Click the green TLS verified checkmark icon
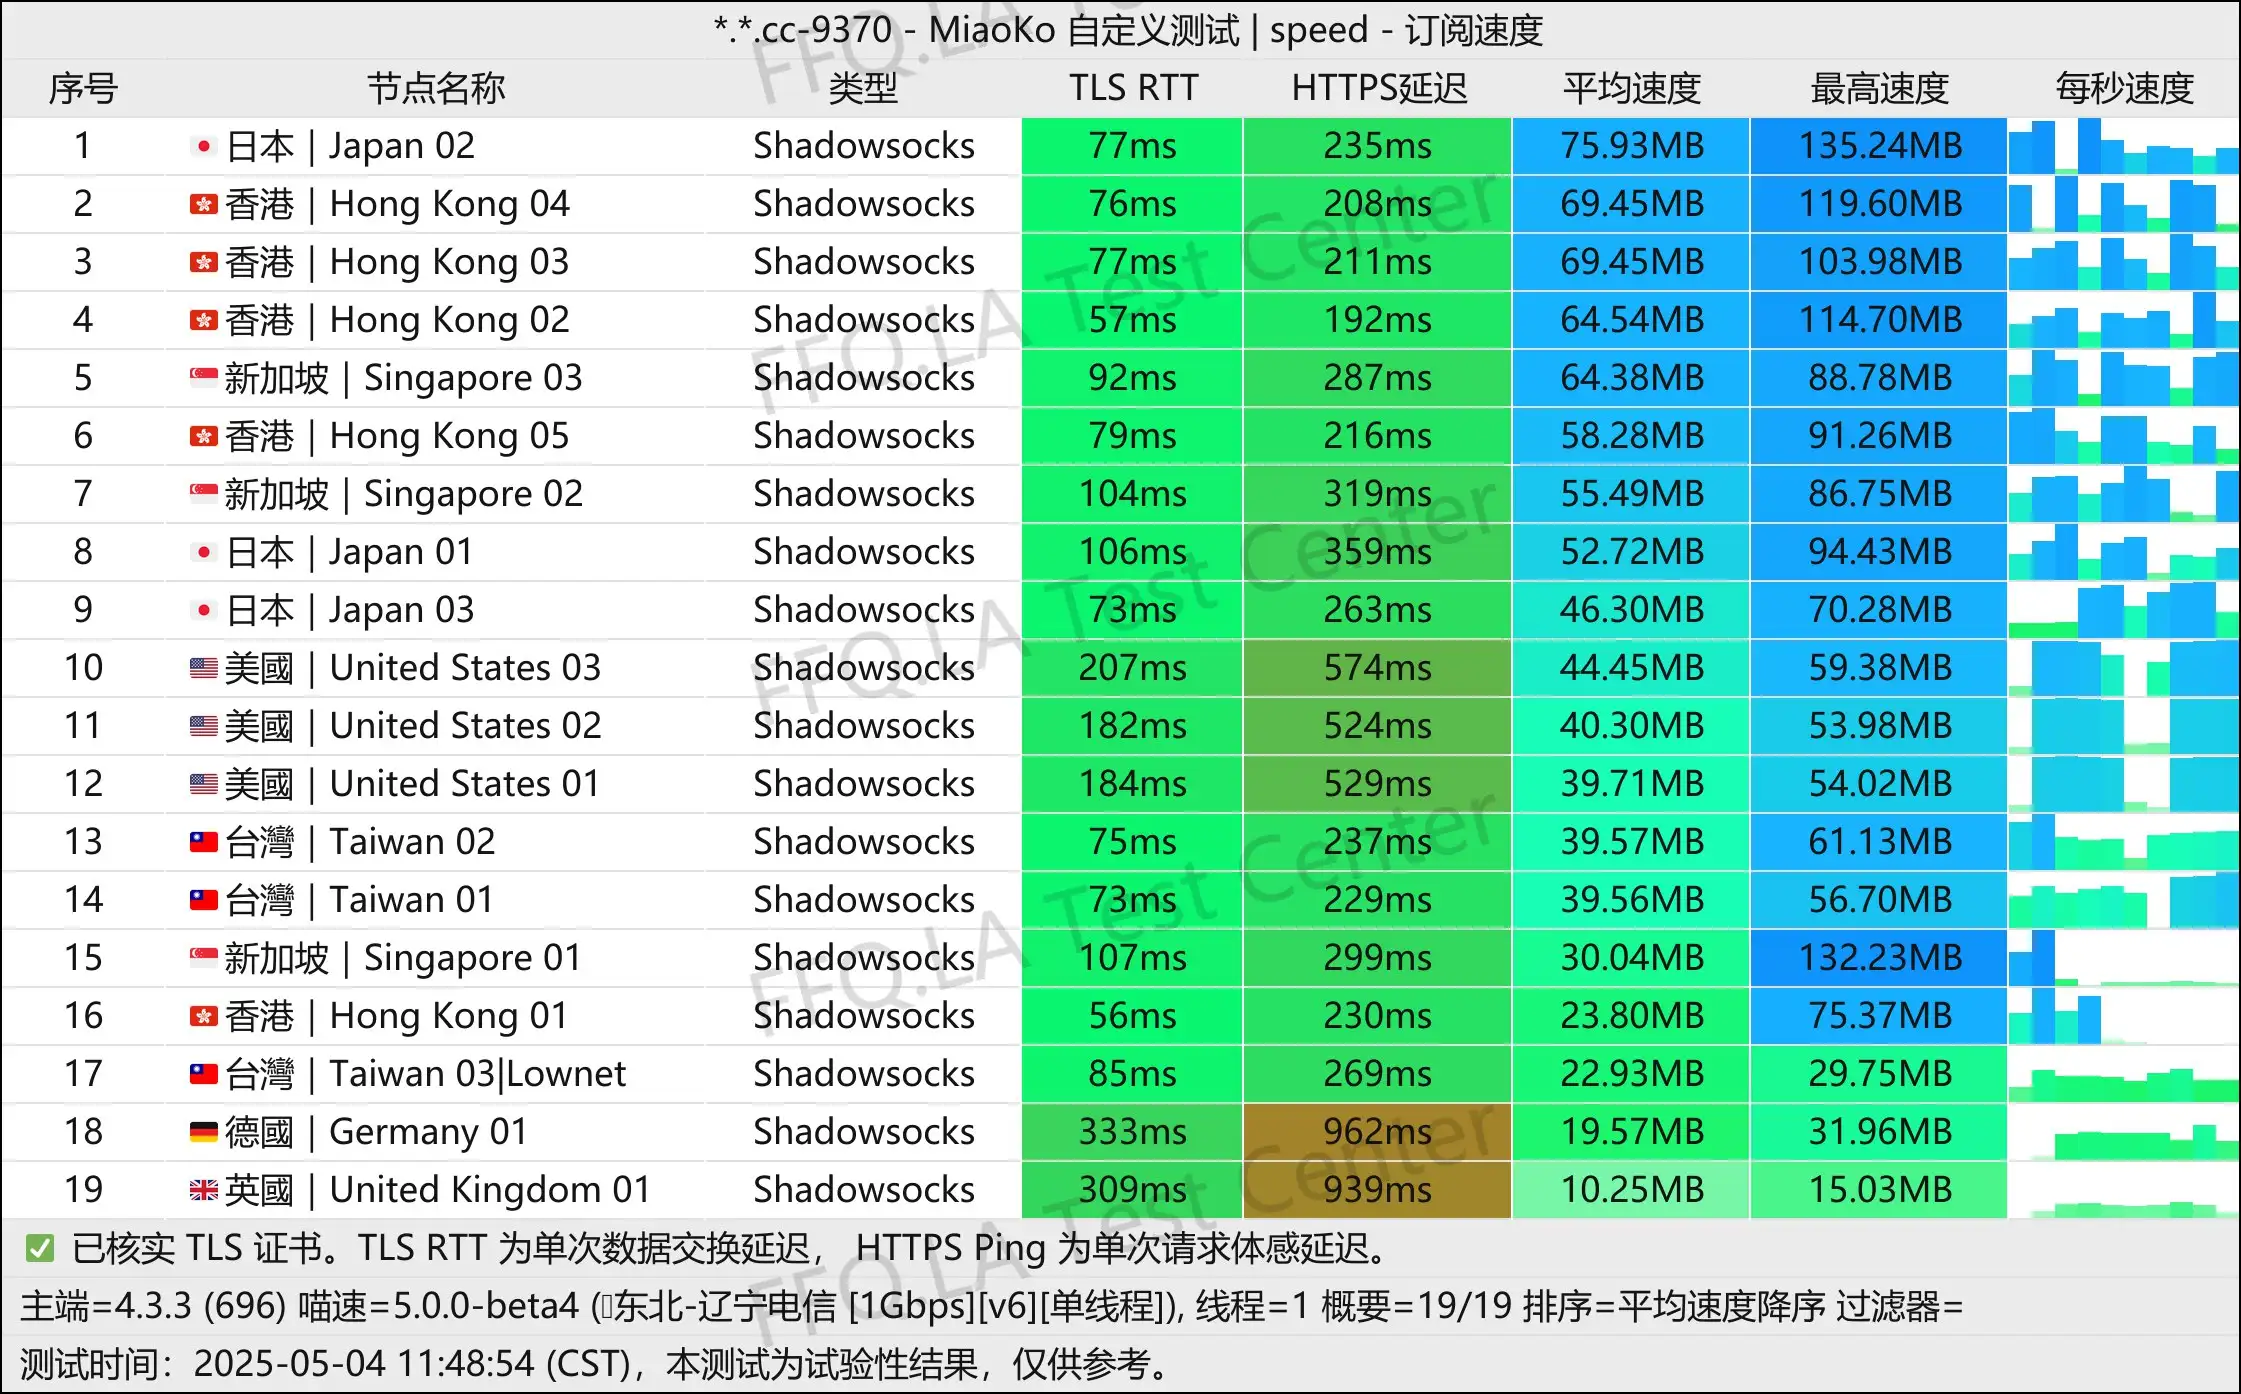The image size is (2241, 1394). point(40,1248)
